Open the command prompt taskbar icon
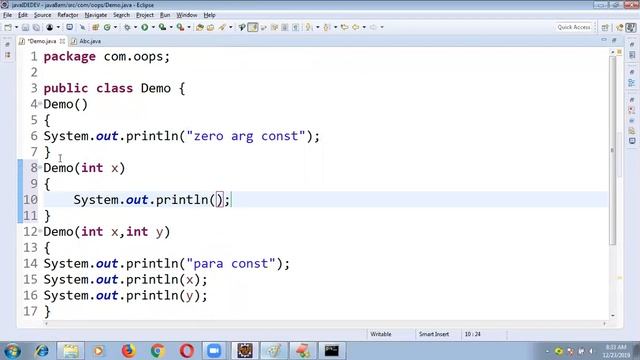Image resolution: width=640 pixels, height=360 pixels. point(331,351)
